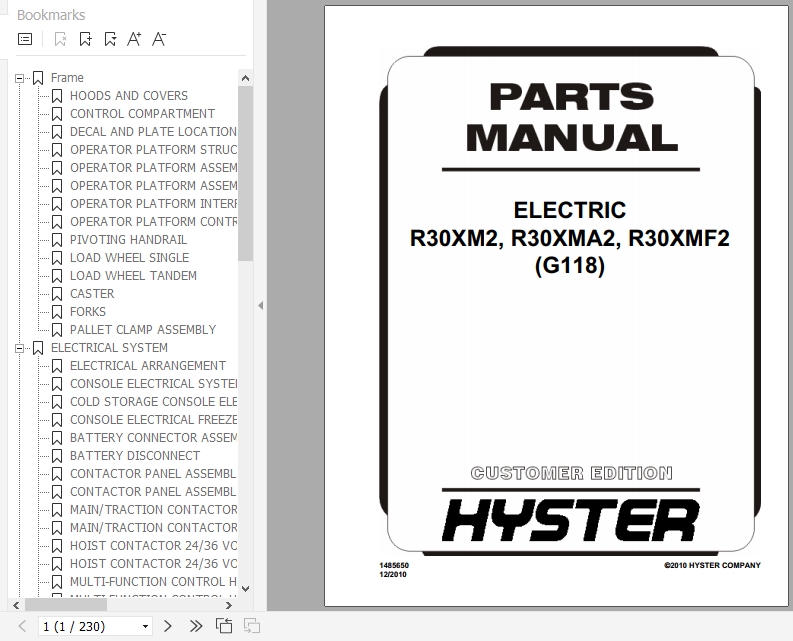Viewport: 793px width, 641px height.
Task: Click the FORKS bookmark icon
Action: pyautogui.click(x=57, y=312)
